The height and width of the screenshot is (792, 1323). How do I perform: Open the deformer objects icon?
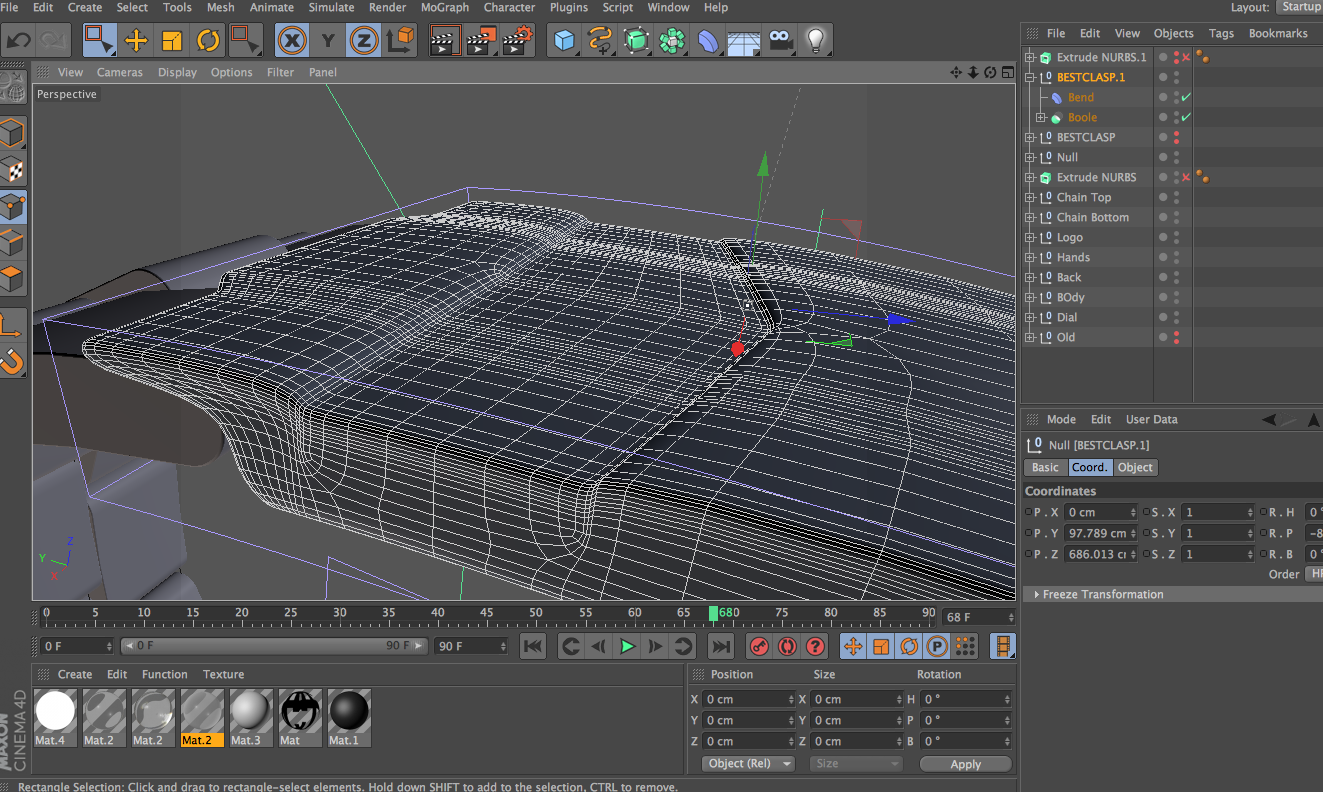tap(709, 41)
